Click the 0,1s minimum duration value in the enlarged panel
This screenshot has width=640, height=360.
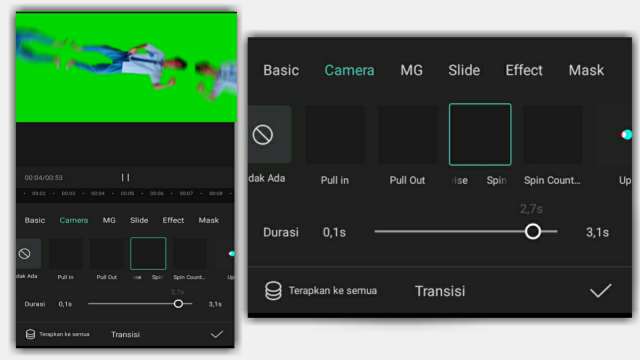(x=334, y=232)
